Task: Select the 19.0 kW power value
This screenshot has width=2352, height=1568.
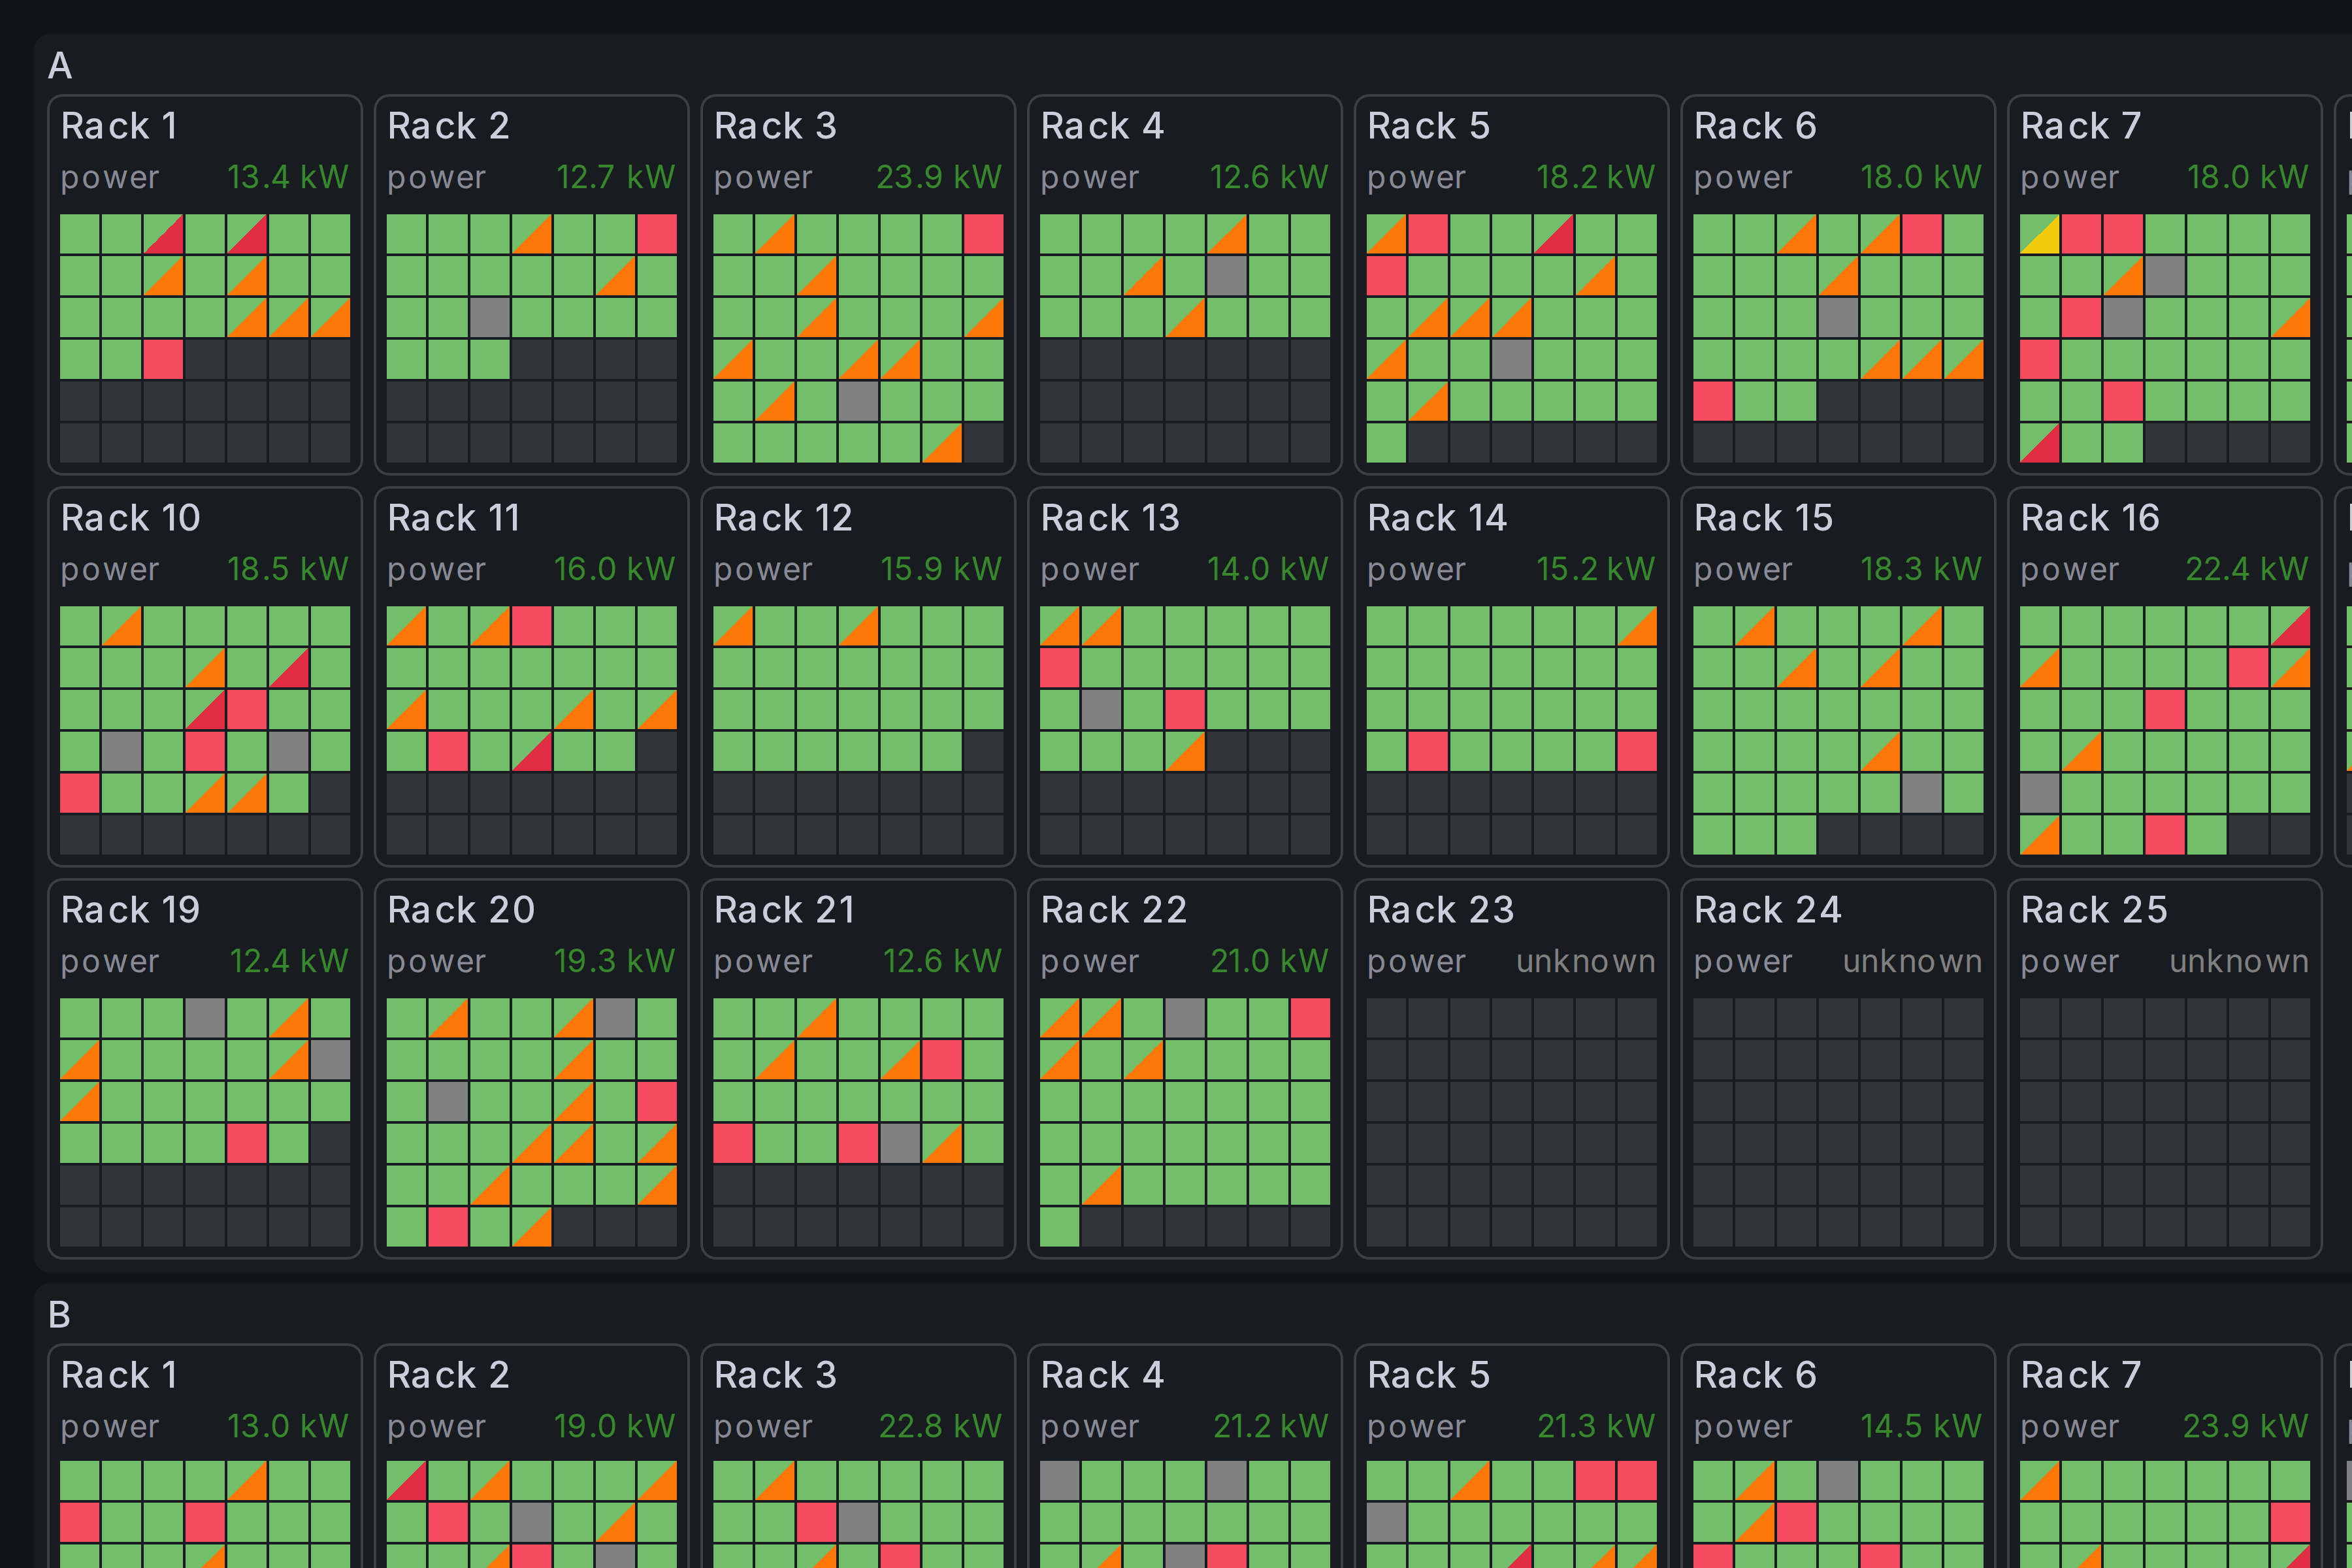Action: 615,1426
